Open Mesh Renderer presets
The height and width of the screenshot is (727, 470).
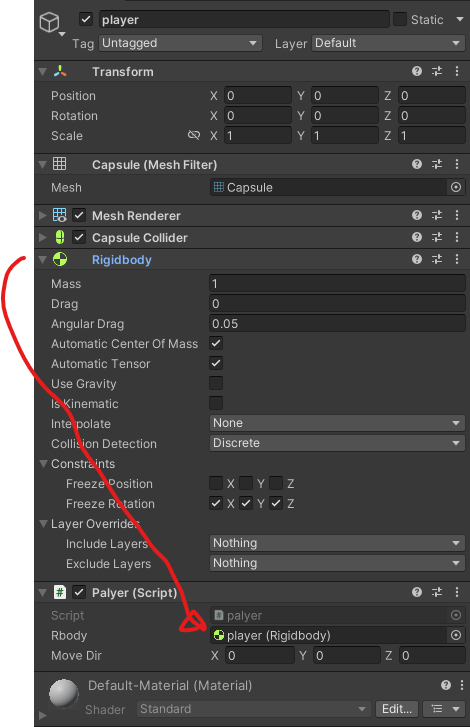(437, 215)
